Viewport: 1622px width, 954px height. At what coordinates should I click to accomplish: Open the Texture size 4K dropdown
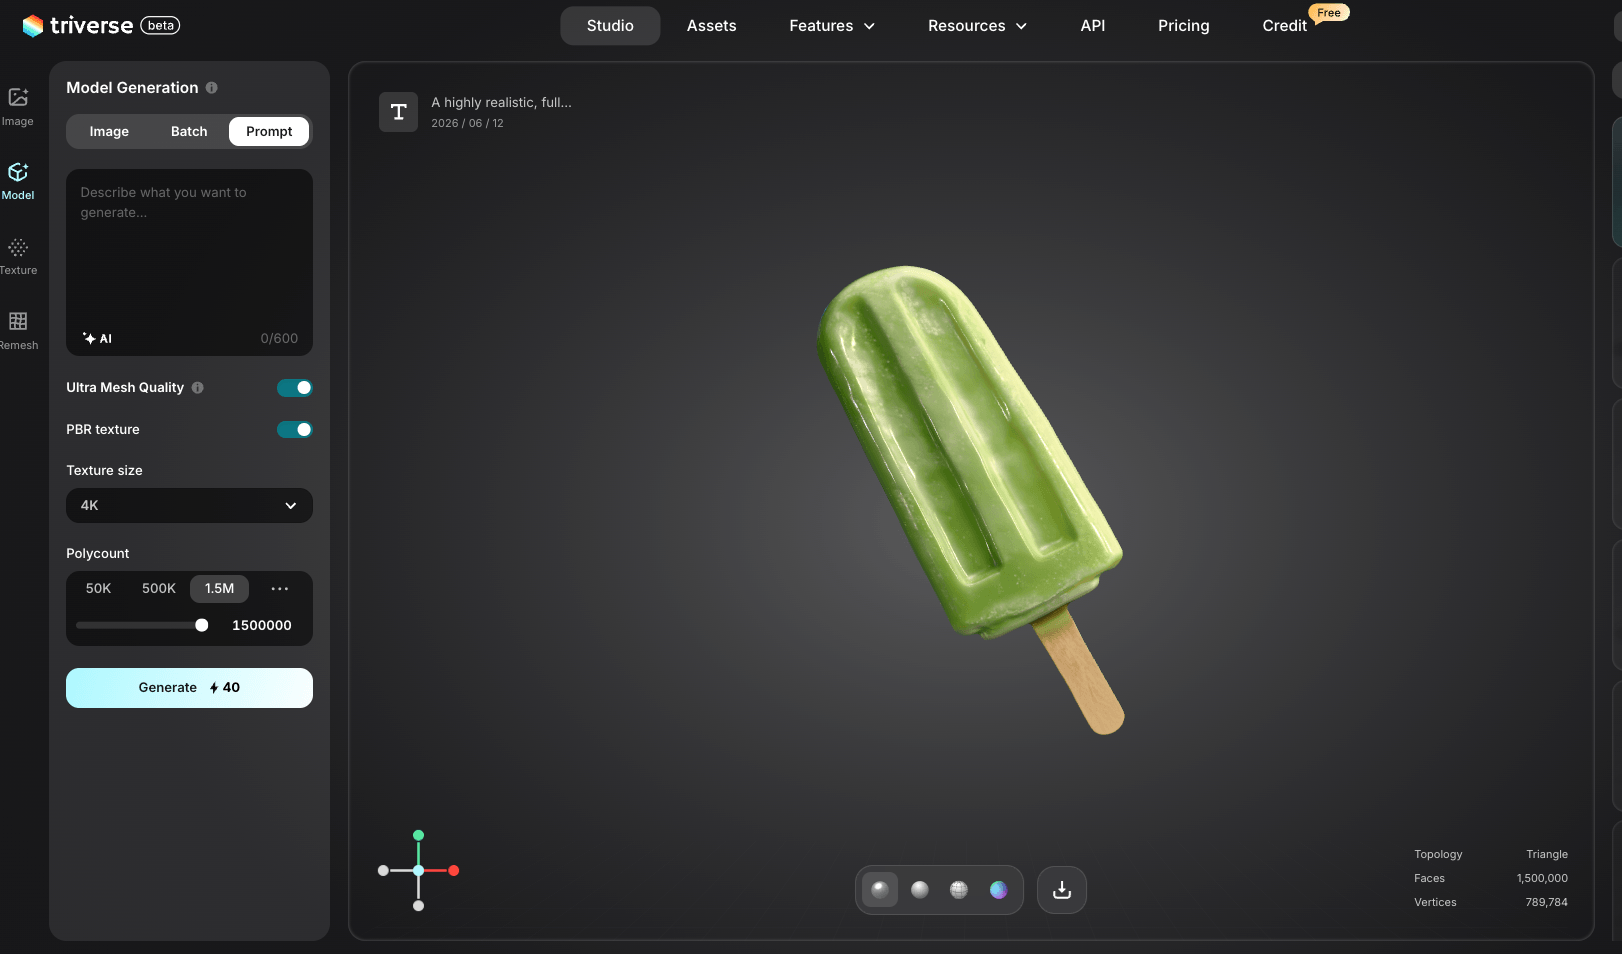tap(189, 506)
